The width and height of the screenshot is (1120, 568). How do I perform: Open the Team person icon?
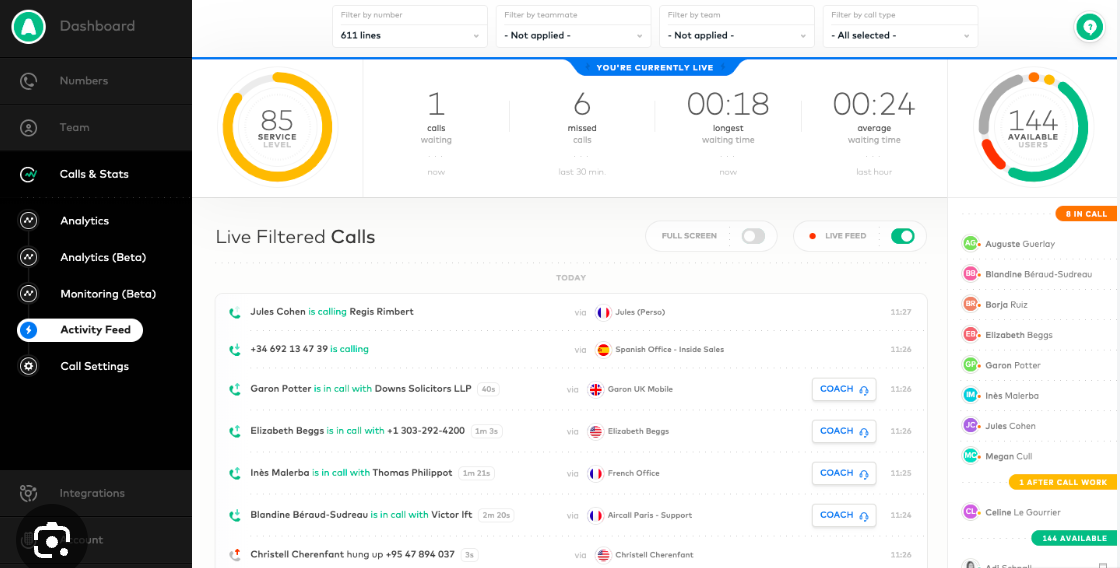29,128
